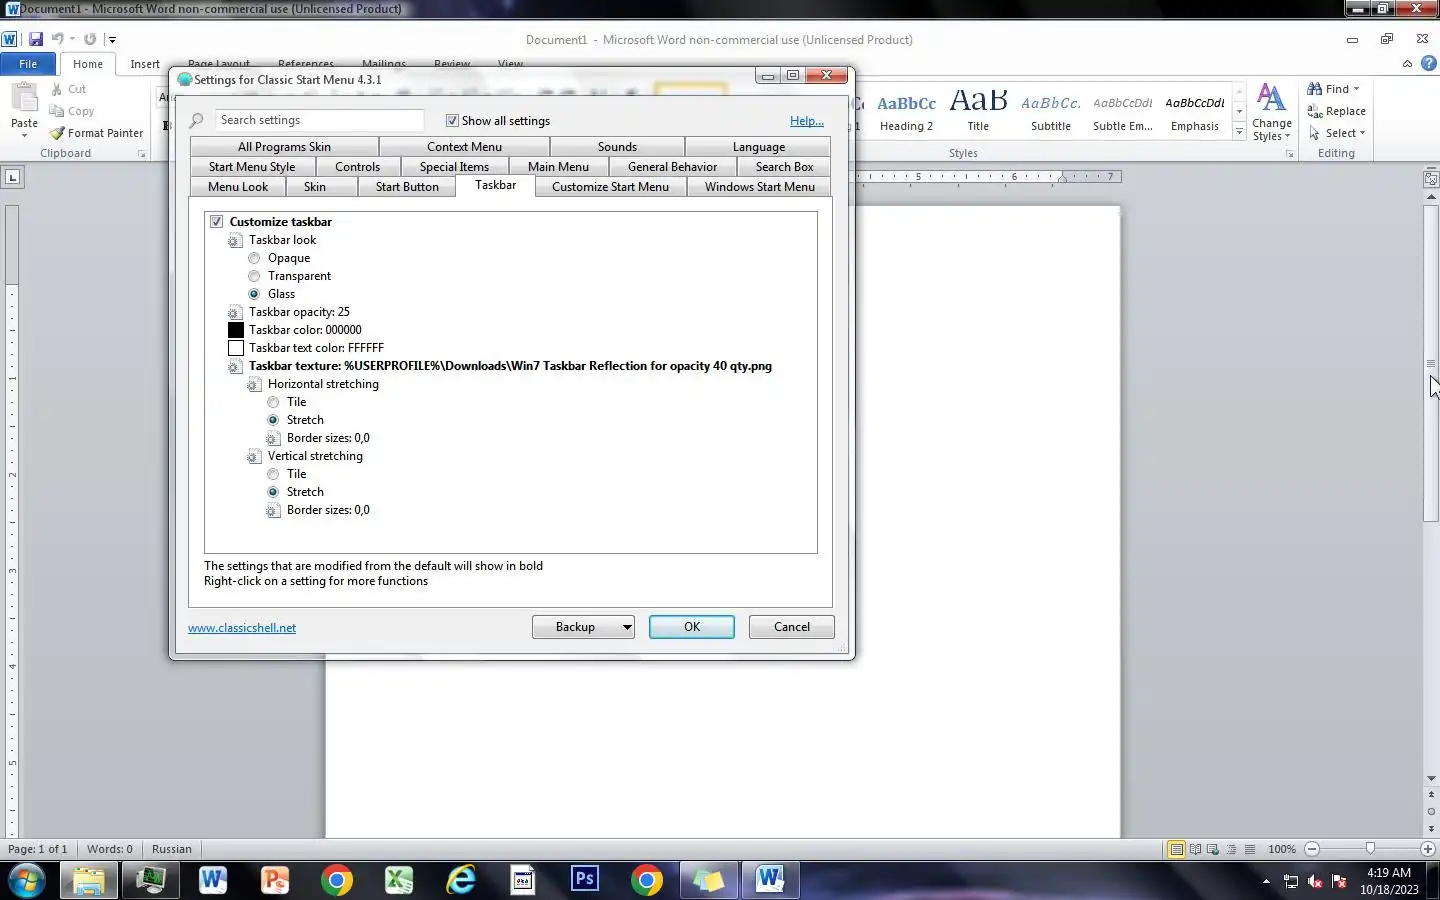The height and width of the screenshot is (900, 1440).
Task: Switch to Print Layout view in status bar
Action: click(1177, 849)
